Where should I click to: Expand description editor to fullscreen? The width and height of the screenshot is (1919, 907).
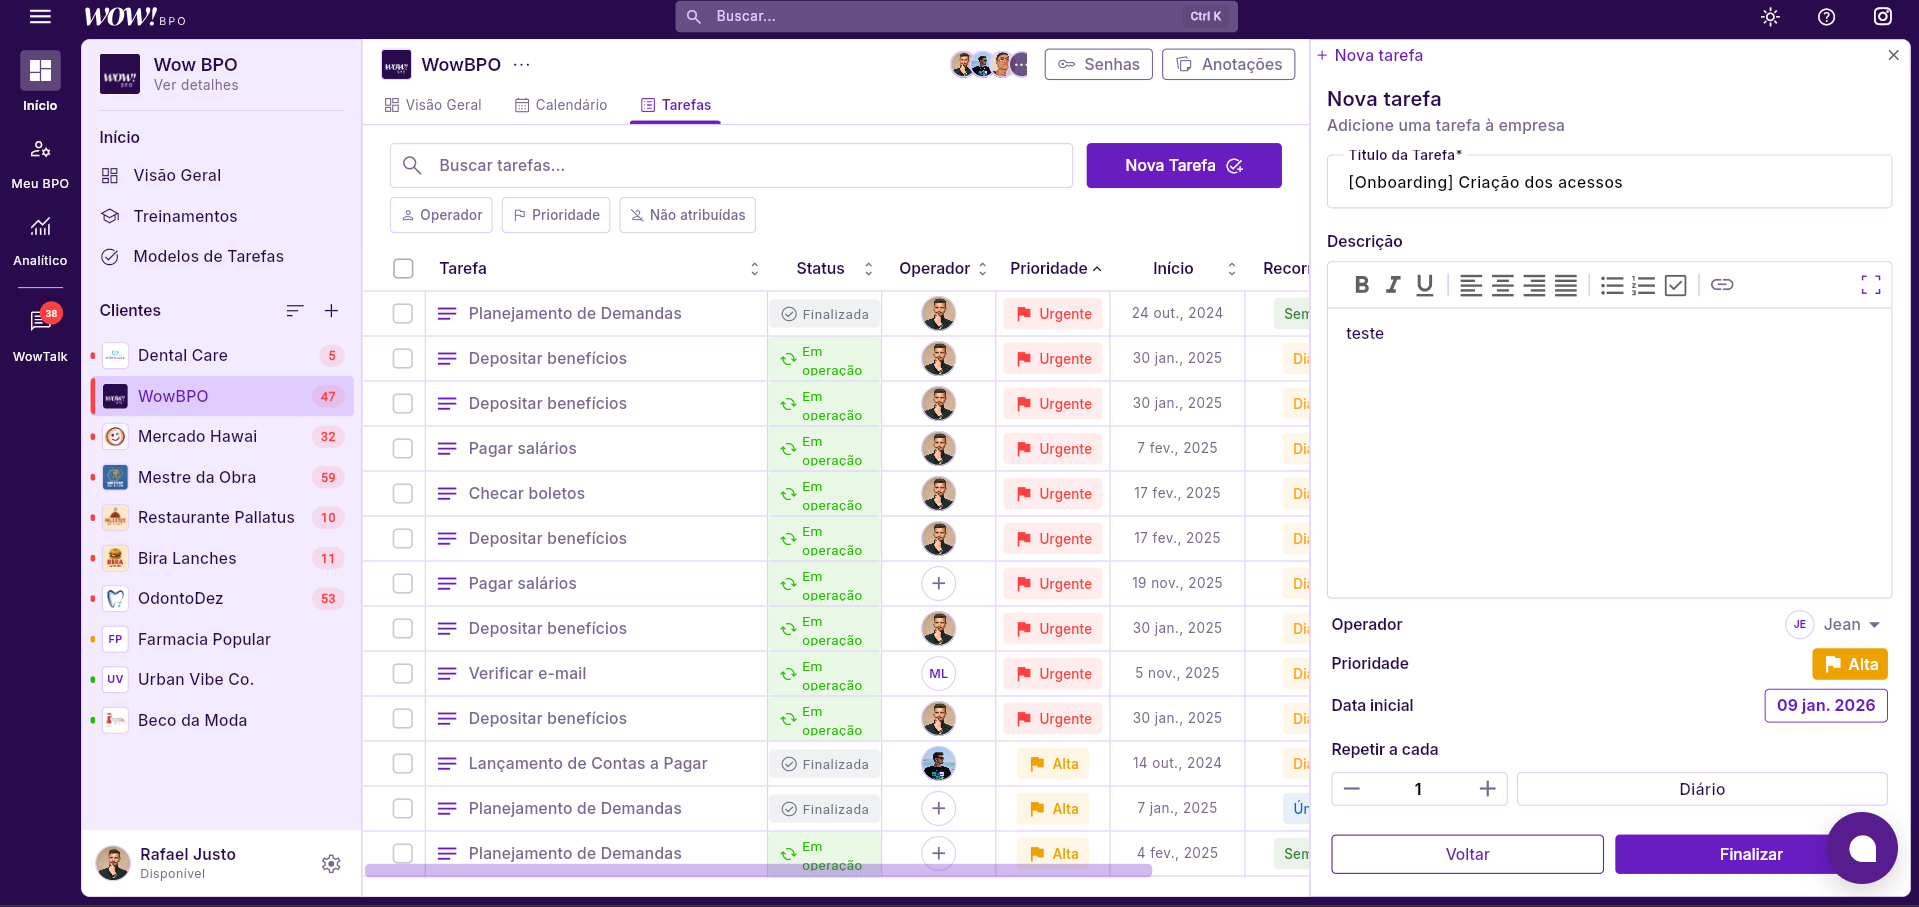click(x=1870, y=285)
